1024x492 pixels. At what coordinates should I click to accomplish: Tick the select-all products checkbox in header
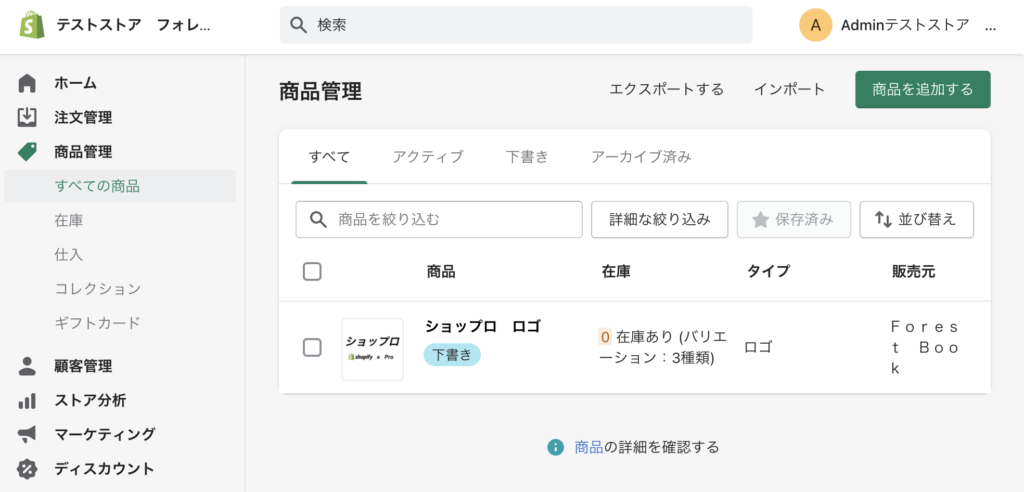312,272
